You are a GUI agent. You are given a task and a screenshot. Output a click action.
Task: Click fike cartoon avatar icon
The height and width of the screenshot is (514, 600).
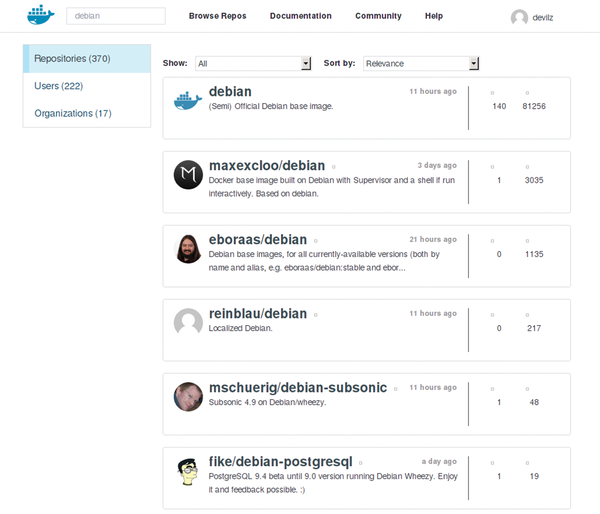(x=188, y=472)
